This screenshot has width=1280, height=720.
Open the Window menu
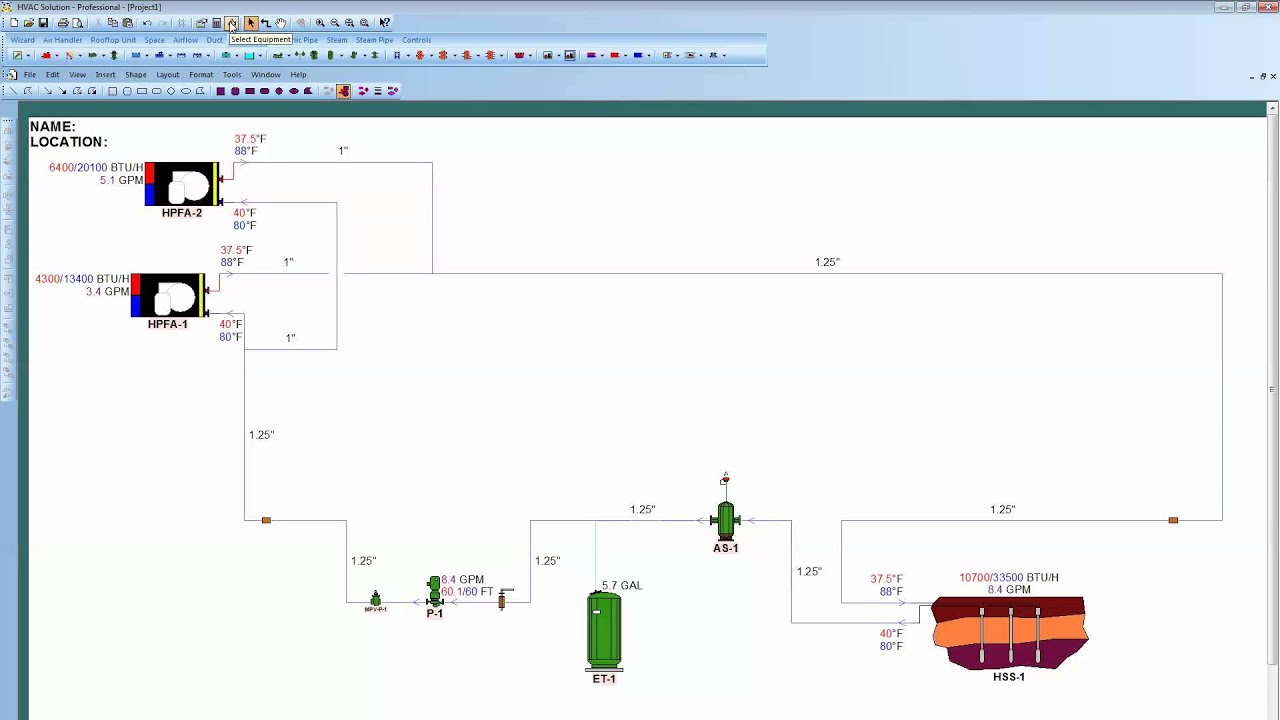tap(265, 75)
